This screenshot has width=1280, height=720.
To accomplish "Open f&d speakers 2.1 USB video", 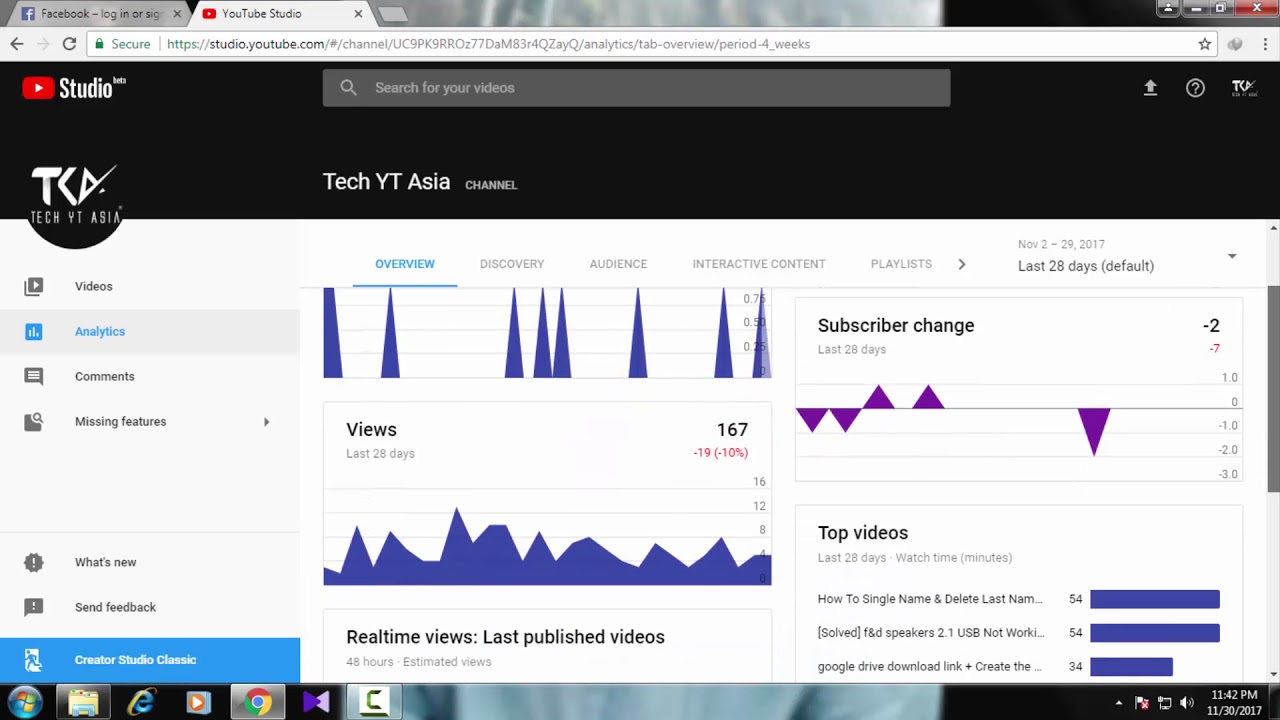I will [931, 633].
